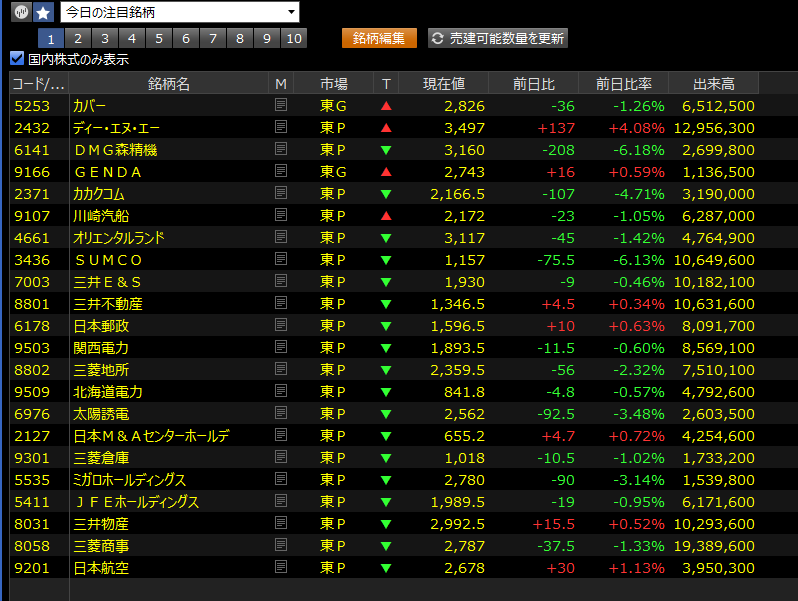Open memo icon for 川崎汽船 row
The image size is (798, 601).
[x=281, y=215]
